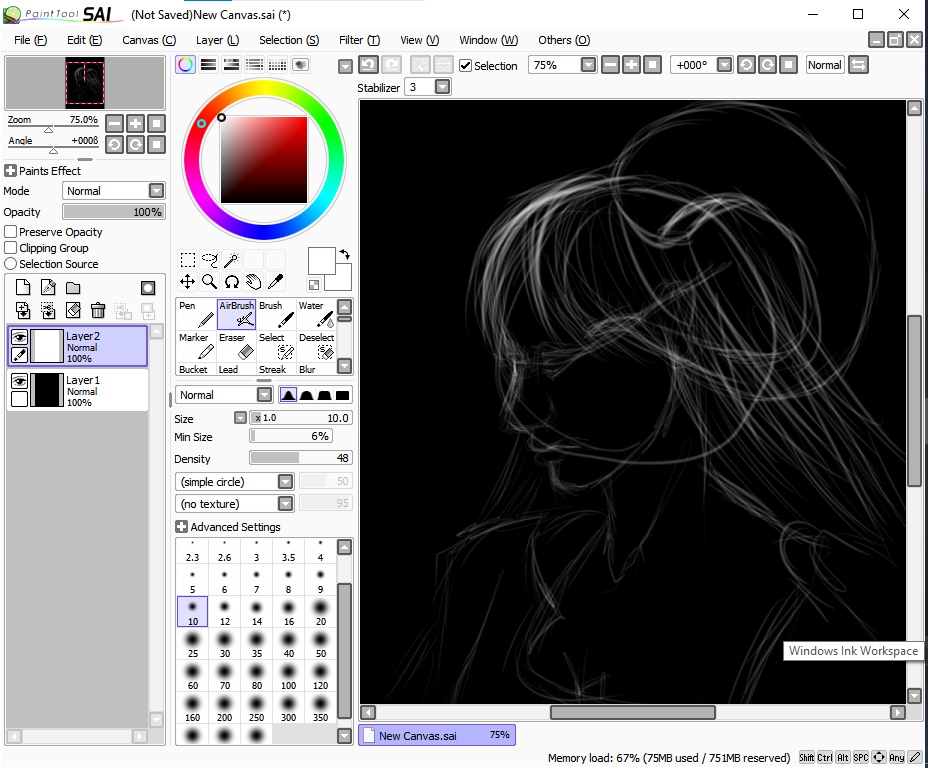Open the Edit menu
The width and height of the screenshot is (928, 768).
click(x=85, y=40)
